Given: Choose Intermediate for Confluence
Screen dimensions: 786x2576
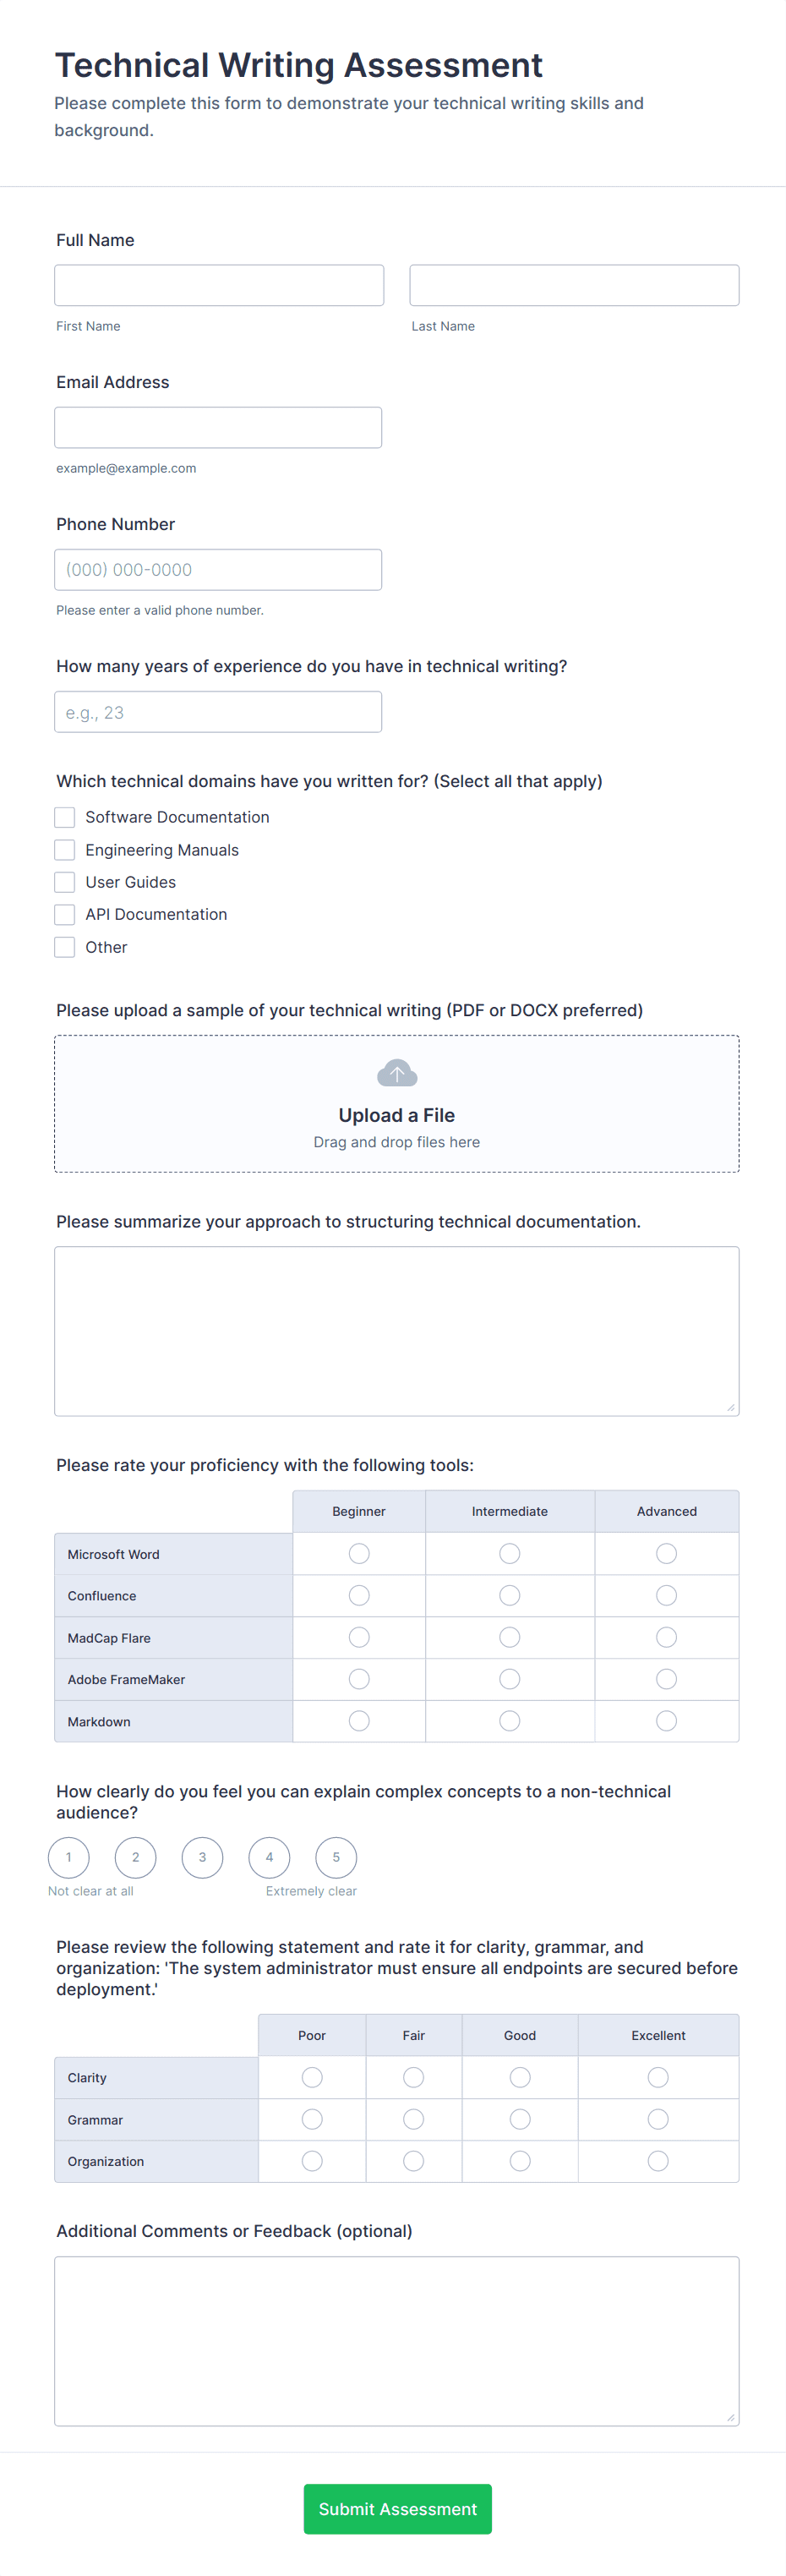Looking at the screenshot, I should tap(509, 1595).
